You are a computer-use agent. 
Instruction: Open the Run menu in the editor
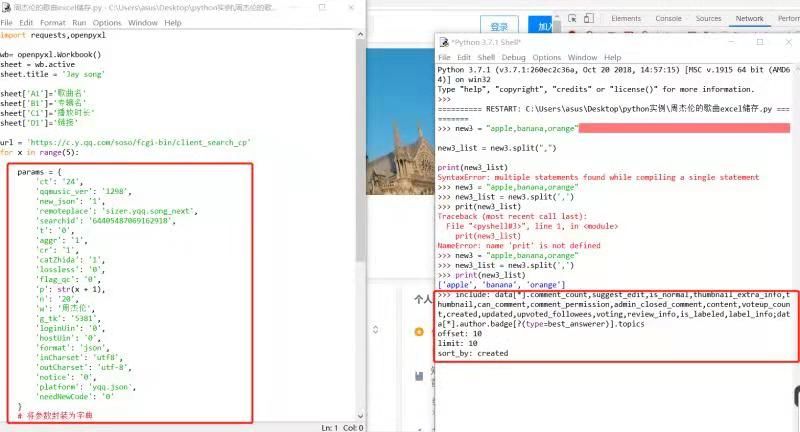click(x=78, y=22)
